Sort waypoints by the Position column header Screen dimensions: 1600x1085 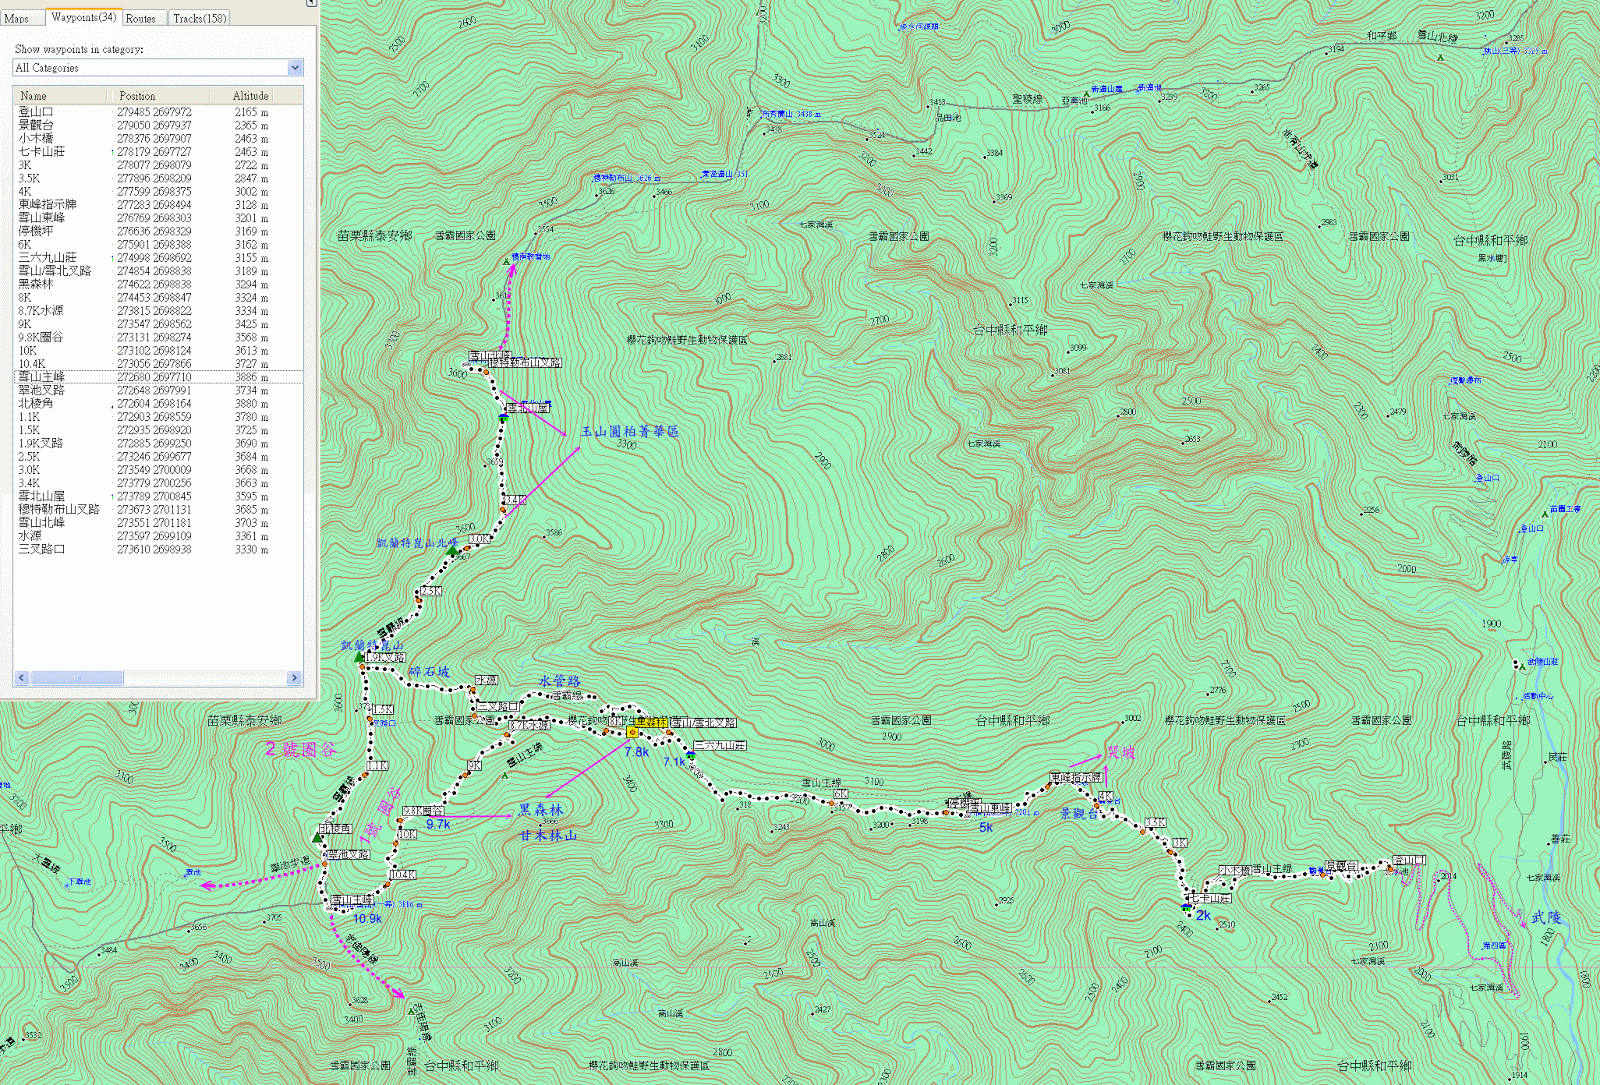point(158,96)
